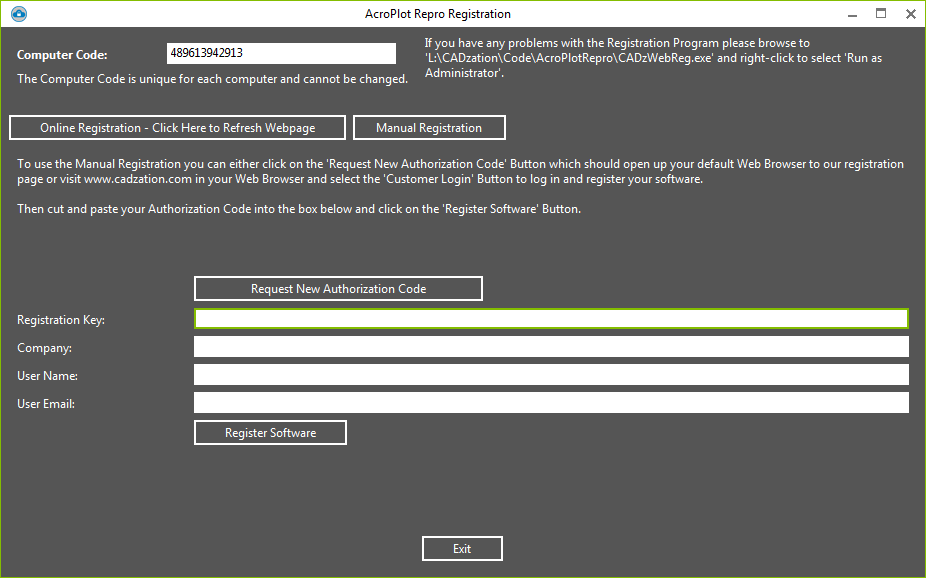Click Request New Authorization Code button
926x578 pixels.
(338, 289)
